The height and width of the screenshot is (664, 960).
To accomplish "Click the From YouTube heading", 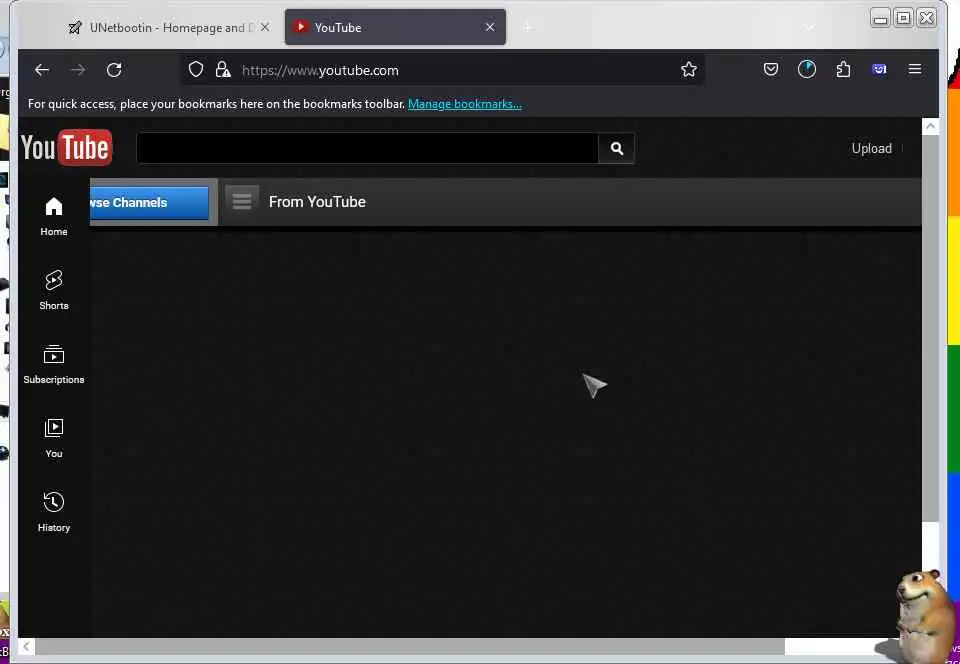I will pyautogui.click(x=317, y=202).
